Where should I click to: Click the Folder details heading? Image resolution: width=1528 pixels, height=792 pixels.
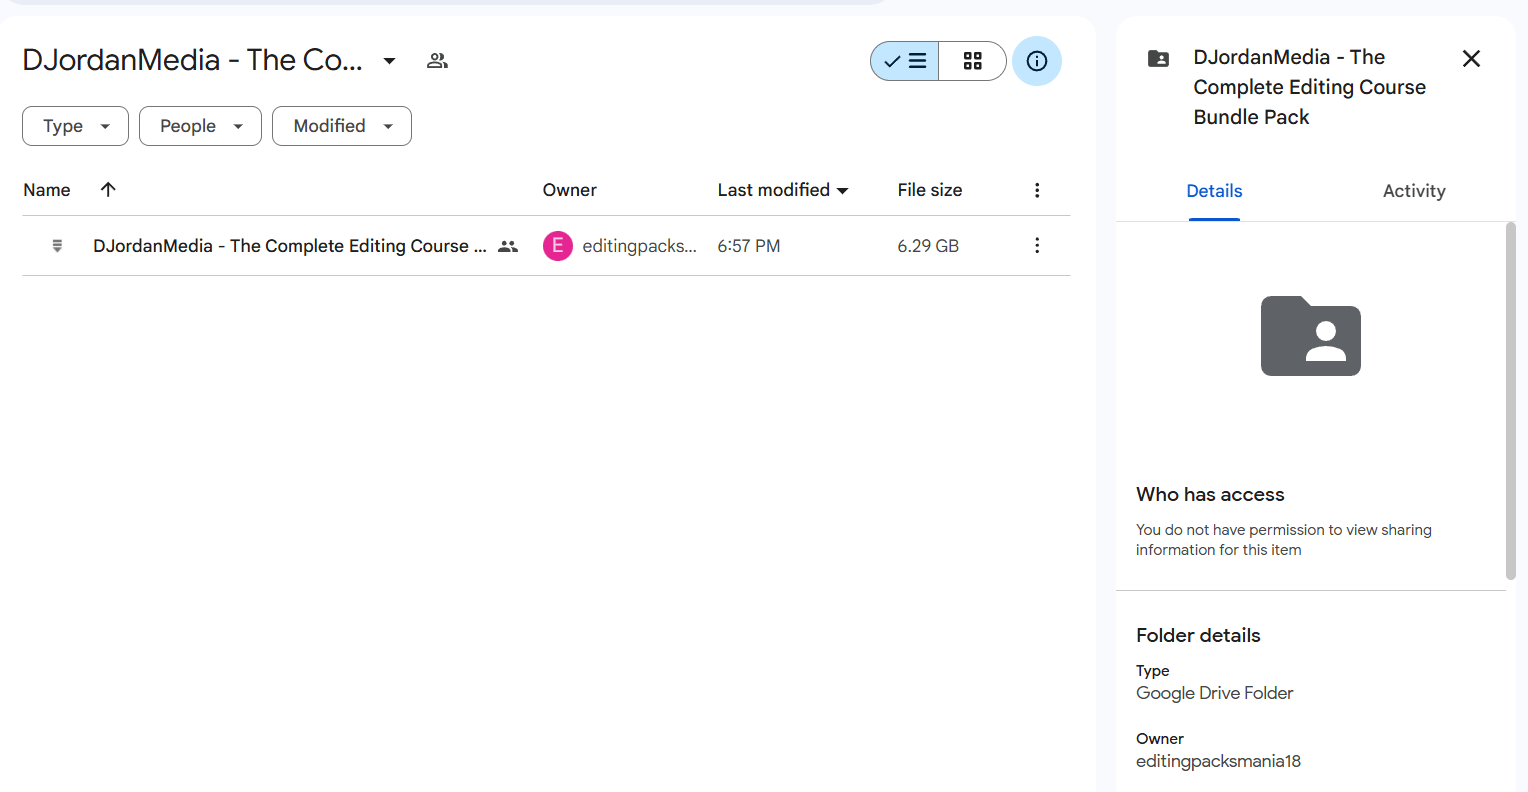(1198, 635)
